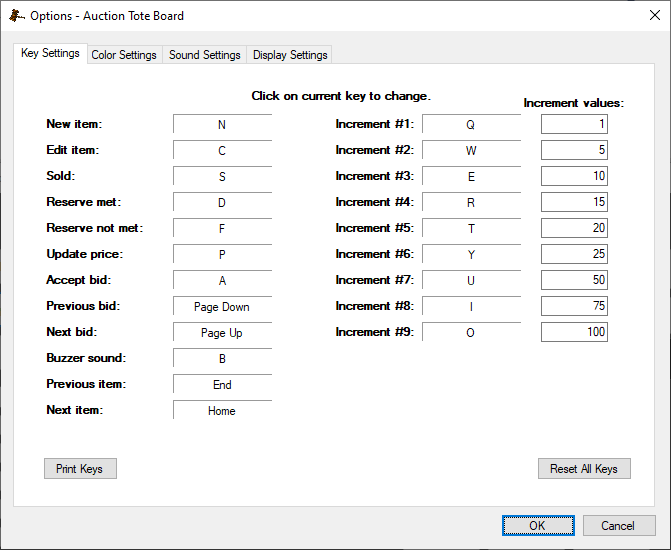Switch to the Color Settings tab
Viewport: 671px width, 550px height.
(x=124, y=55)
